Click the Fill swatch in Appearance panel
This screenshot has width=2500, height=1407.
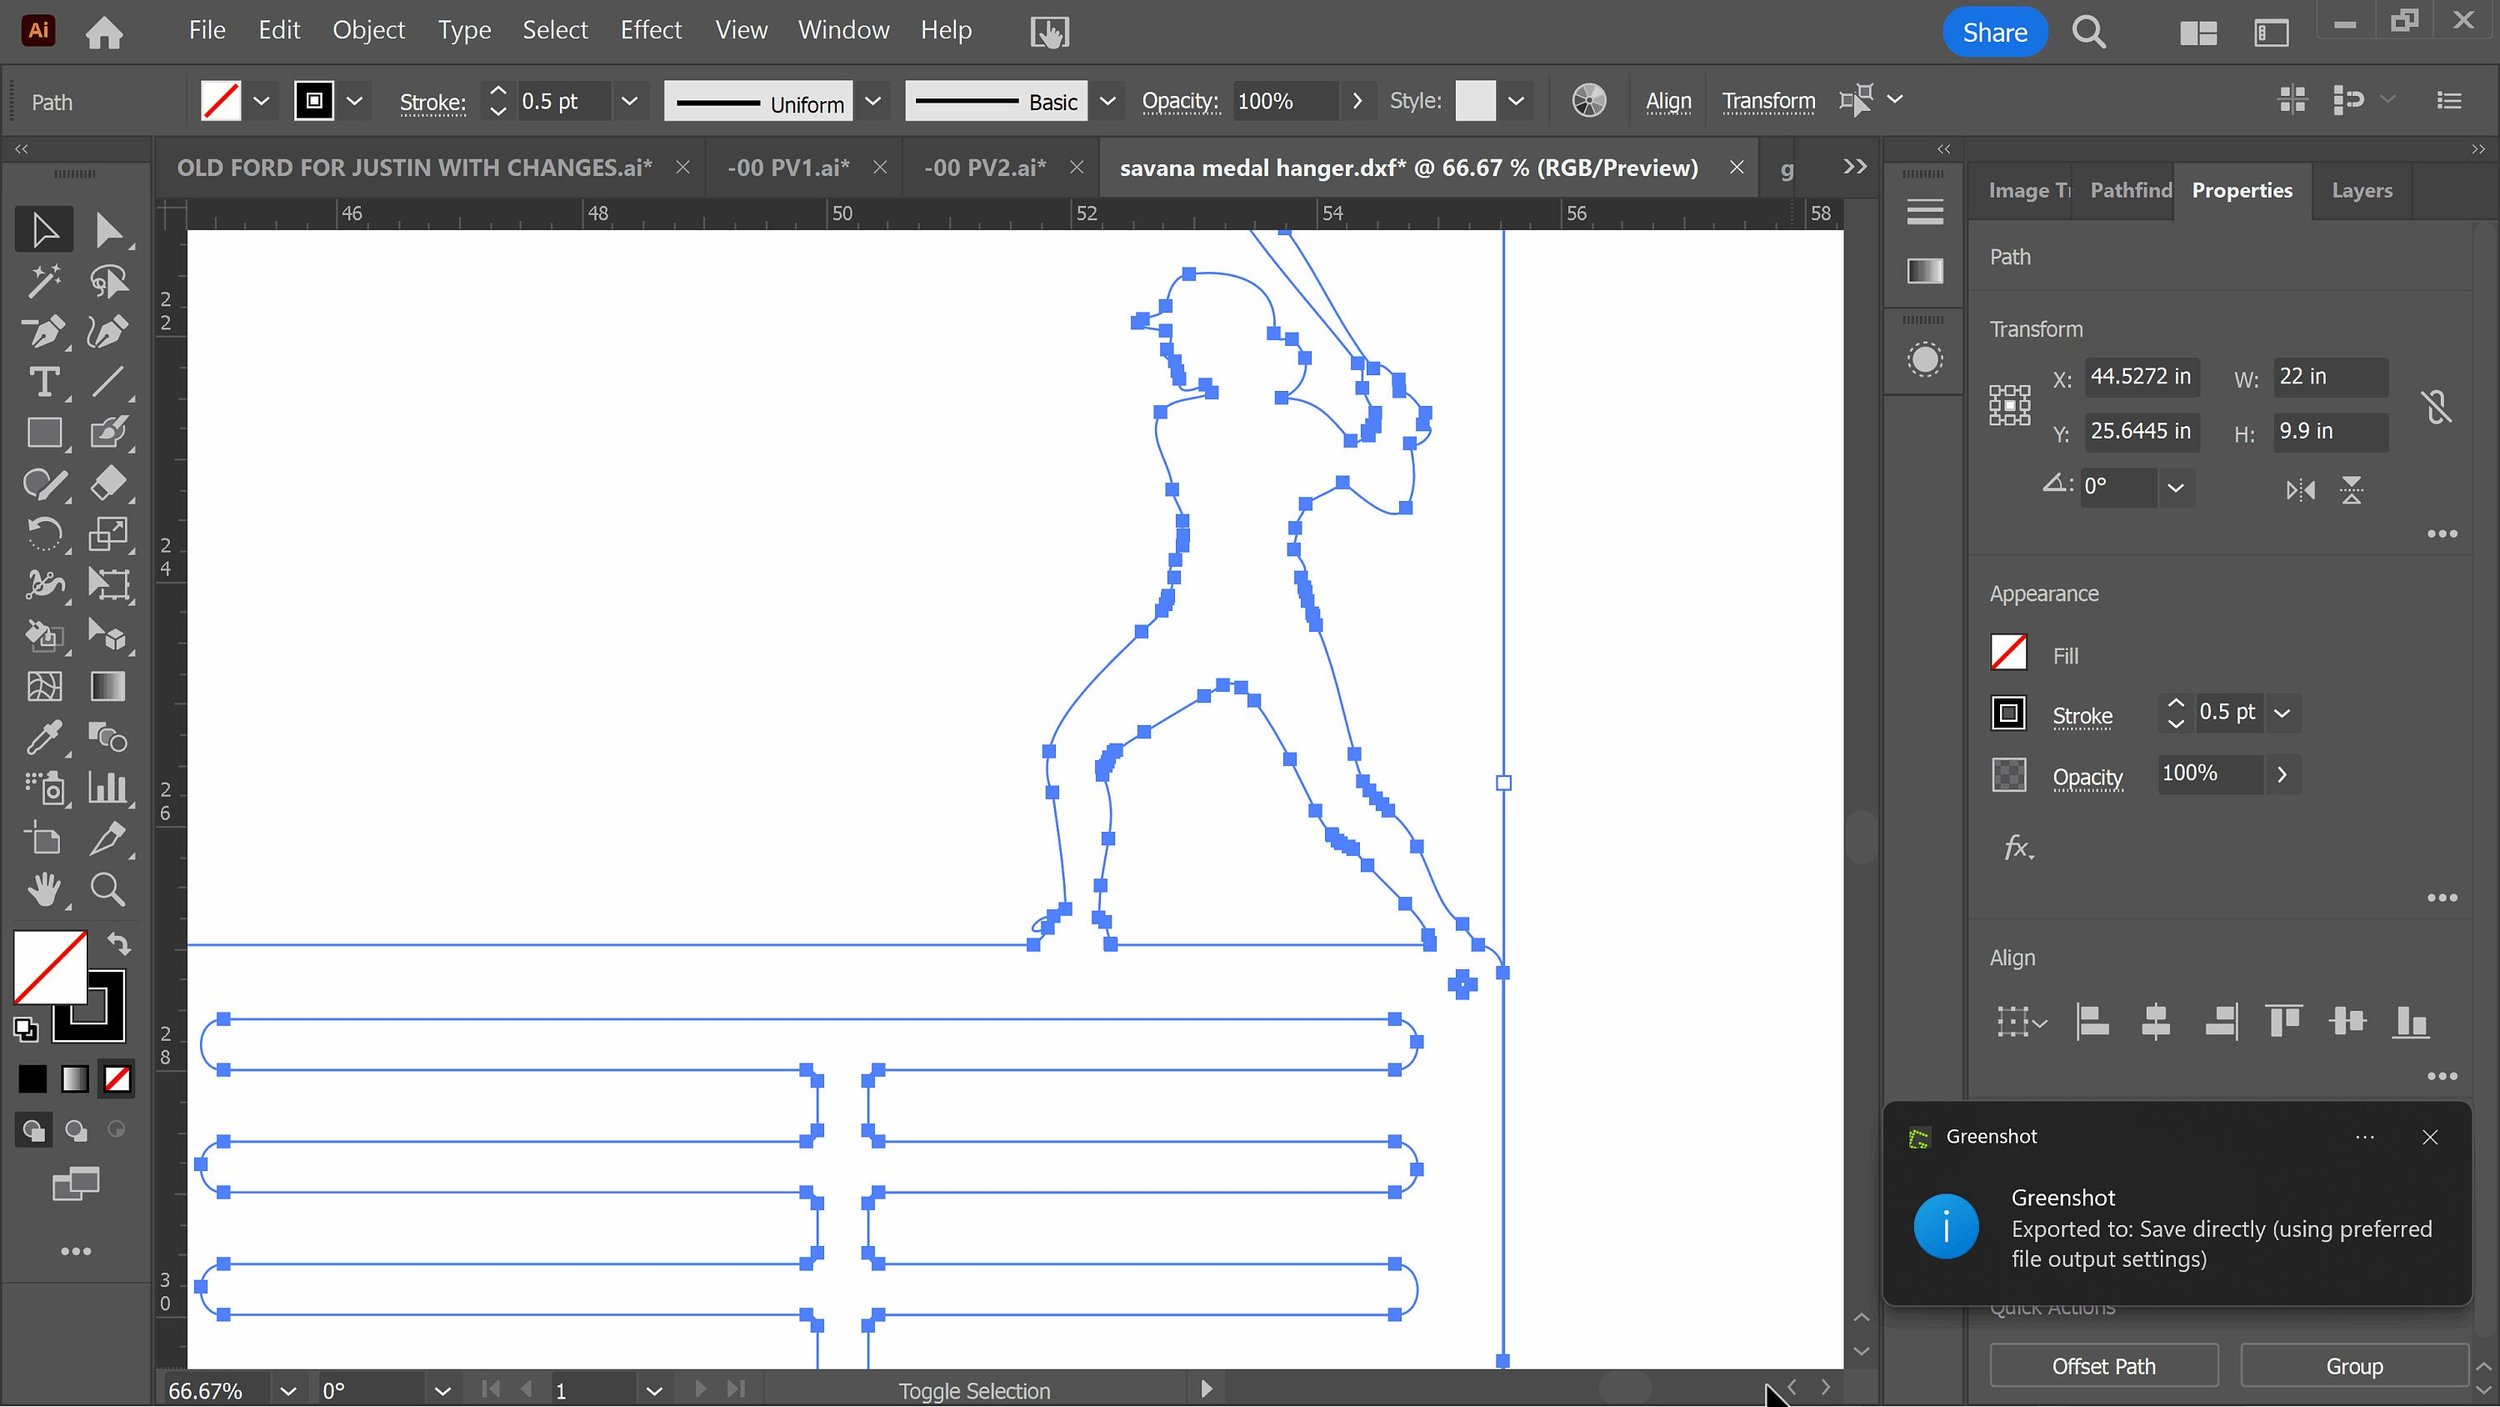pyautogui.click(x=2008, y=653)
